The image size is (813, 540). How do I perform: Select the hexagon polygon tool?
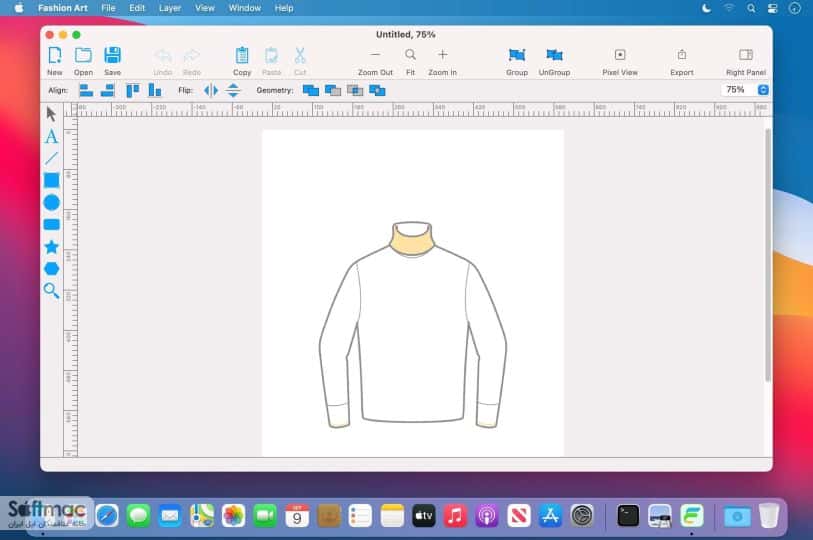(x=51, y=269)
